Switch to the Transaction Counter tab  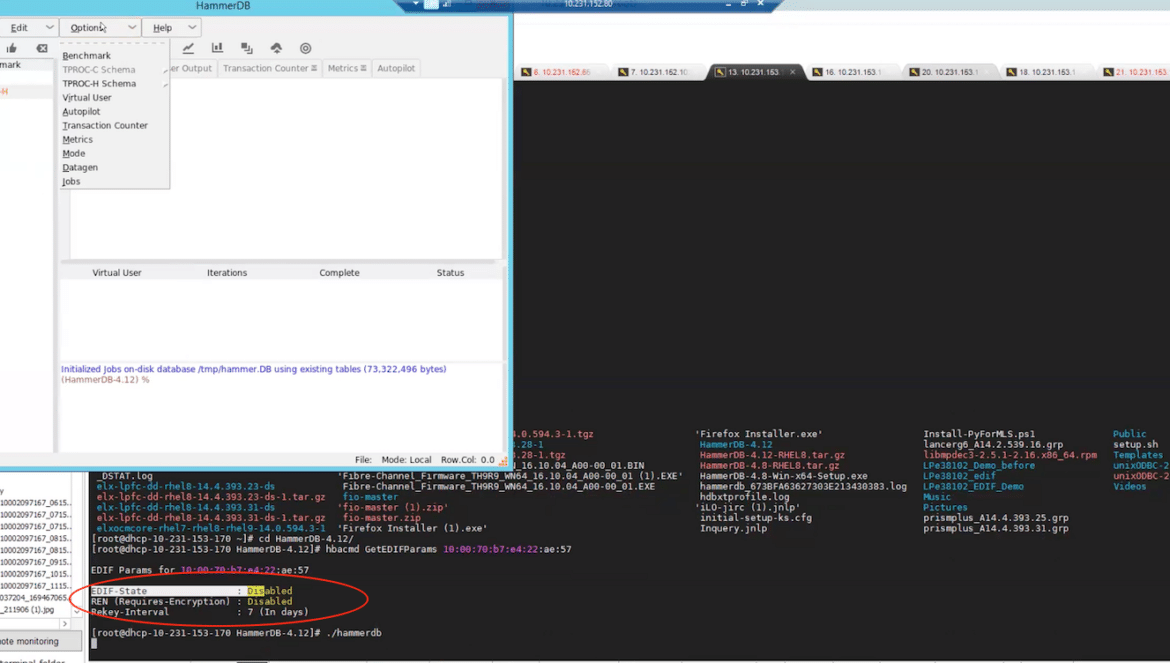coord(269,69)
